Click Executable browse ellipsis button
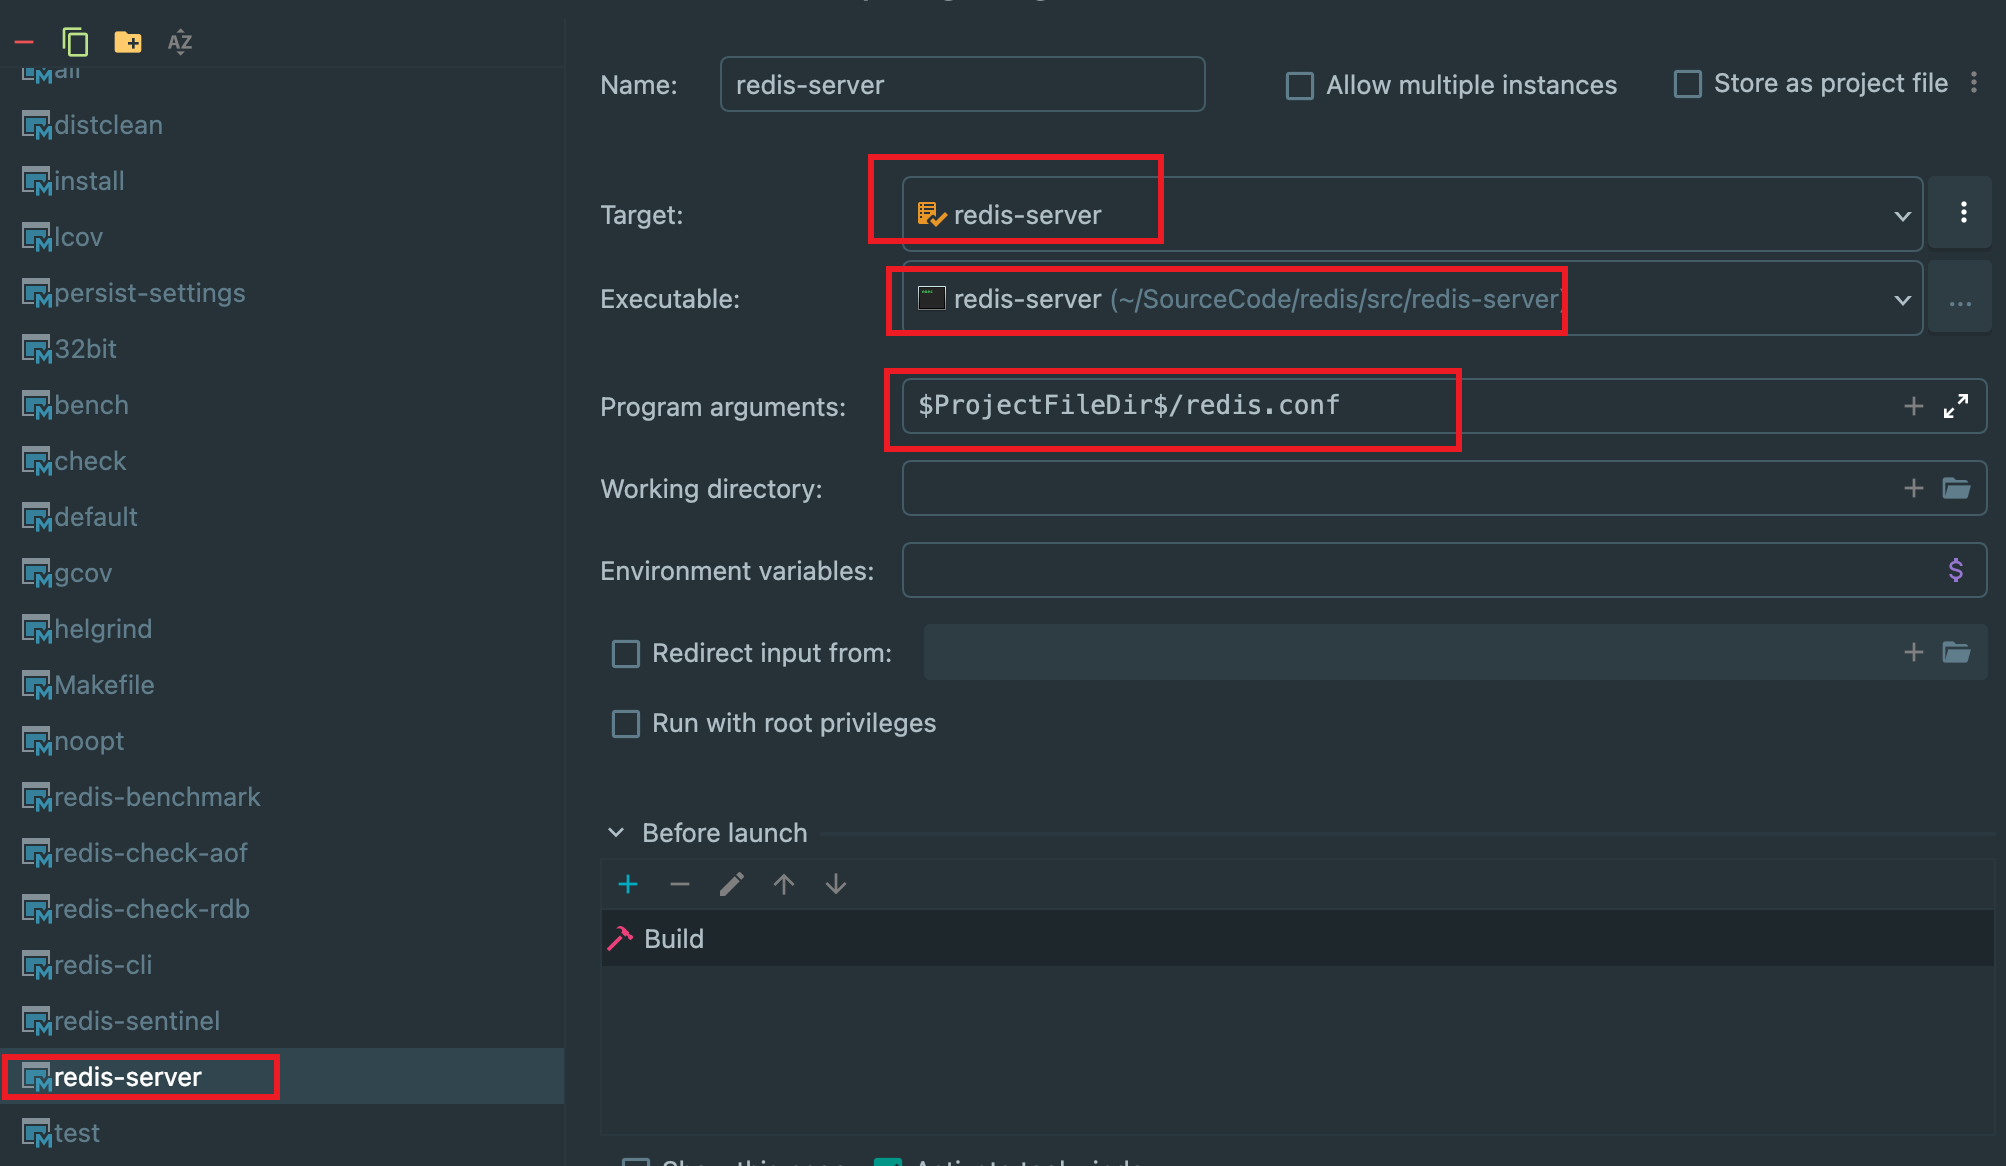The image size is (2006, 1166). click(1960, 300)
